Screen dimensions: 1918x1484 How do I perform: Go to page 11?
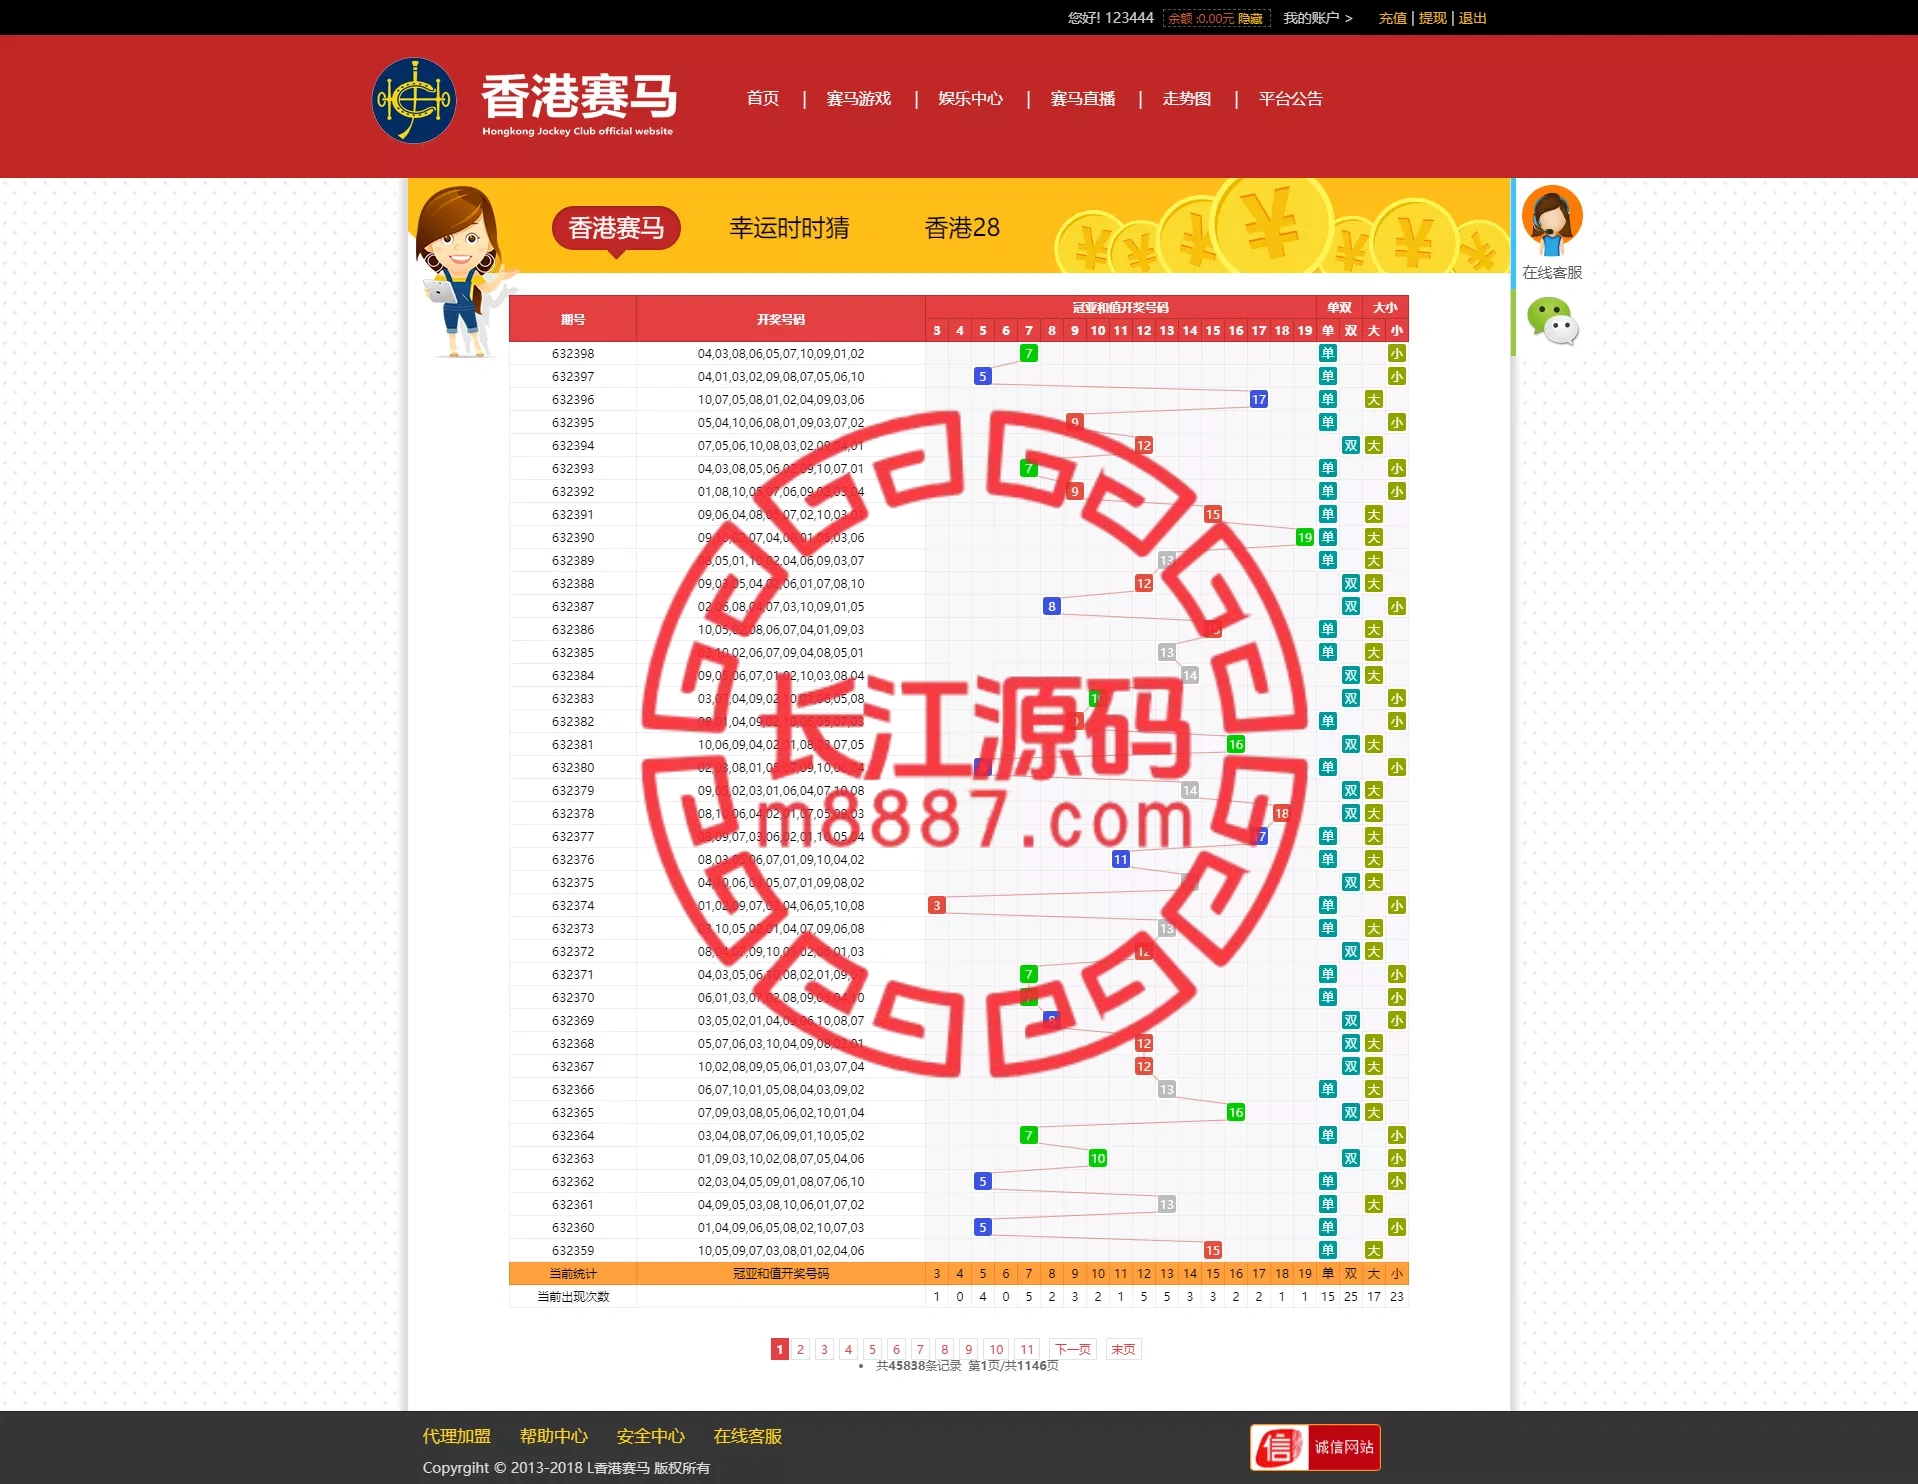point(1027,1349)
